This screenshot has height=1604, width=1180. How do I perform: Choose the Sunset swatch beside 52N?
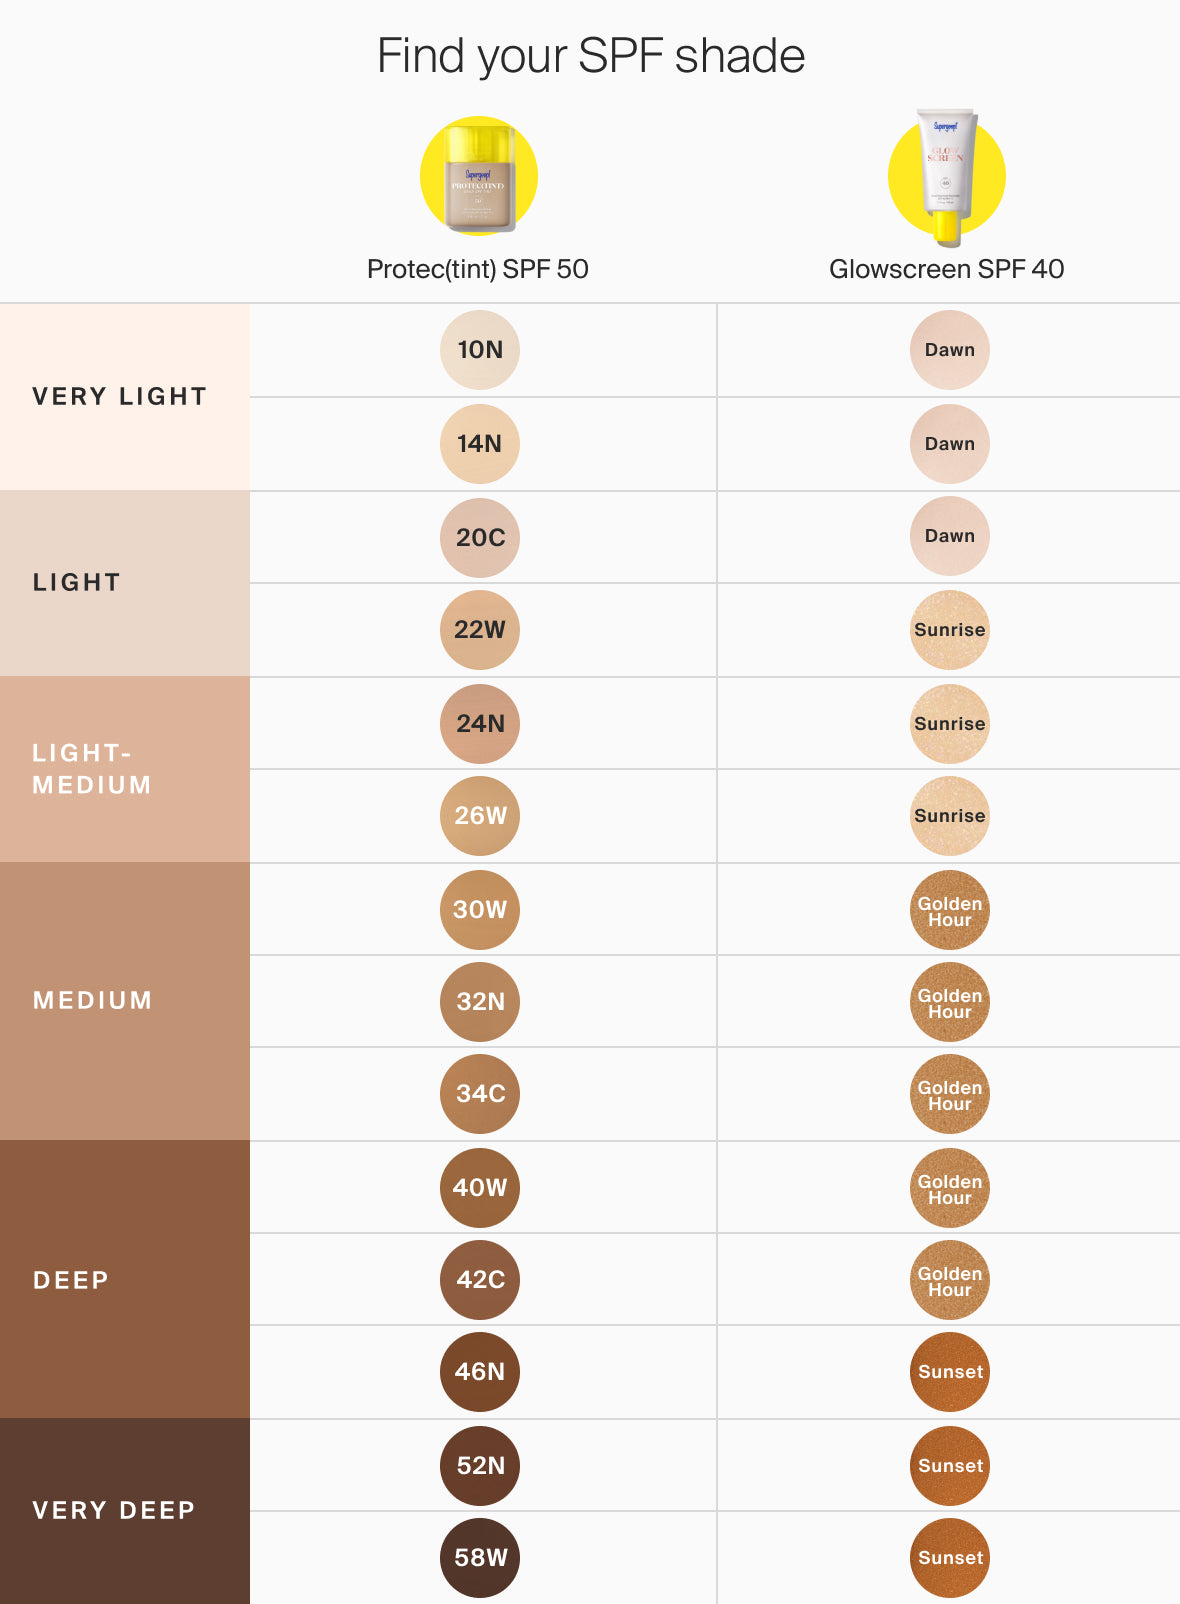pos(950,1466)
